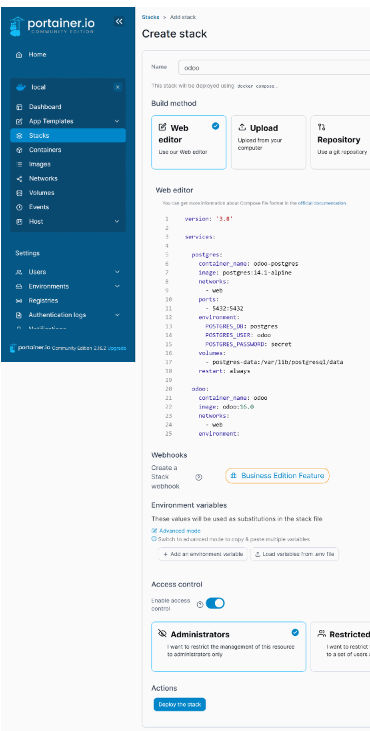The image size is (370, 731).
Task: Click Deploy the stack button
Action: [179, 704]
